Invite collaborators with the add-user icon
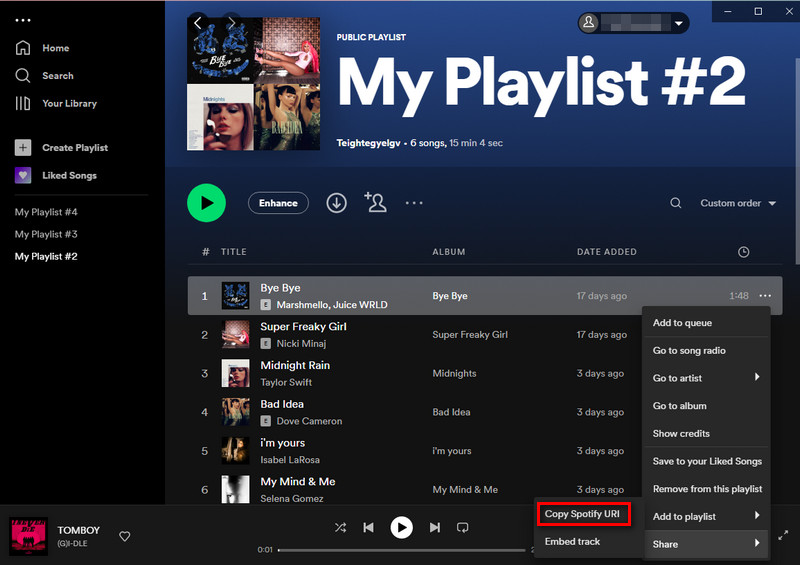The height and width of the screenshot is (565, 800). click(x=375, y=202)
